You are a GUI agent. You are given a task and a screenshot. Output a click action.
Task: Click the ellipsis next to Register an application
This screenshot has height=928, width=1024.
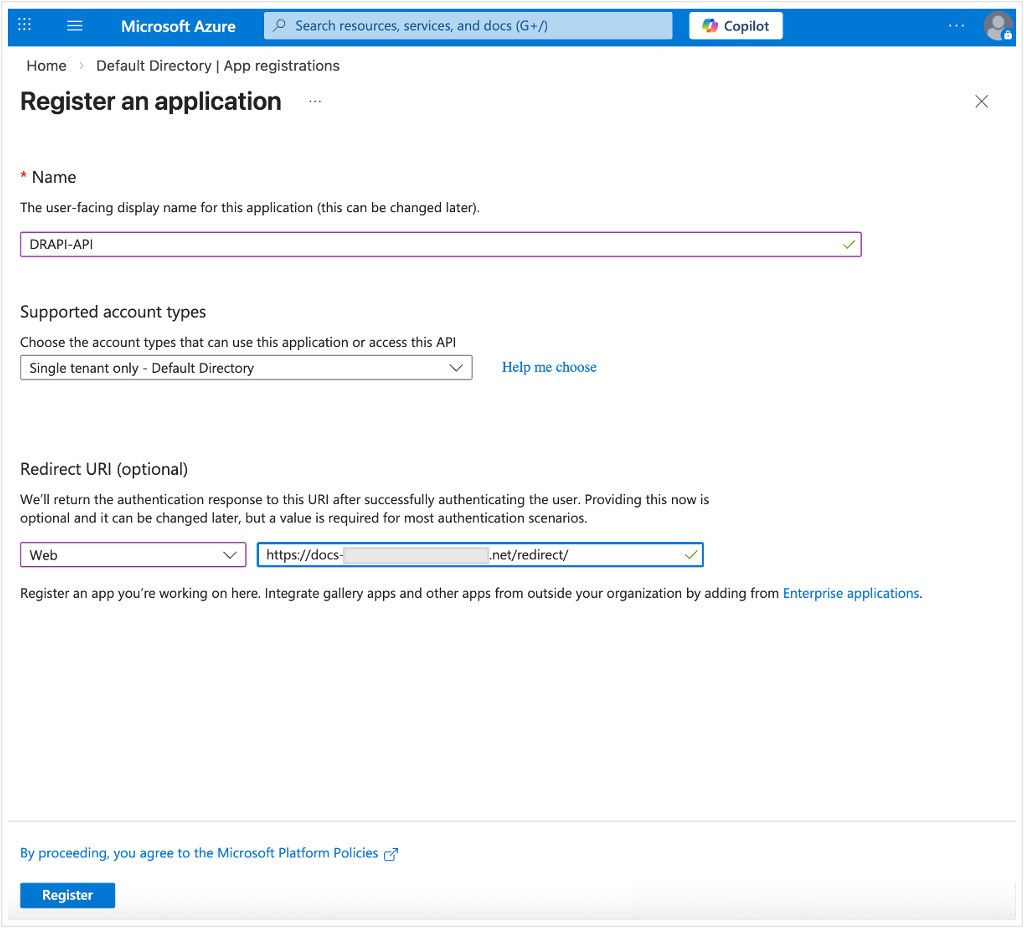pos(315,101)
